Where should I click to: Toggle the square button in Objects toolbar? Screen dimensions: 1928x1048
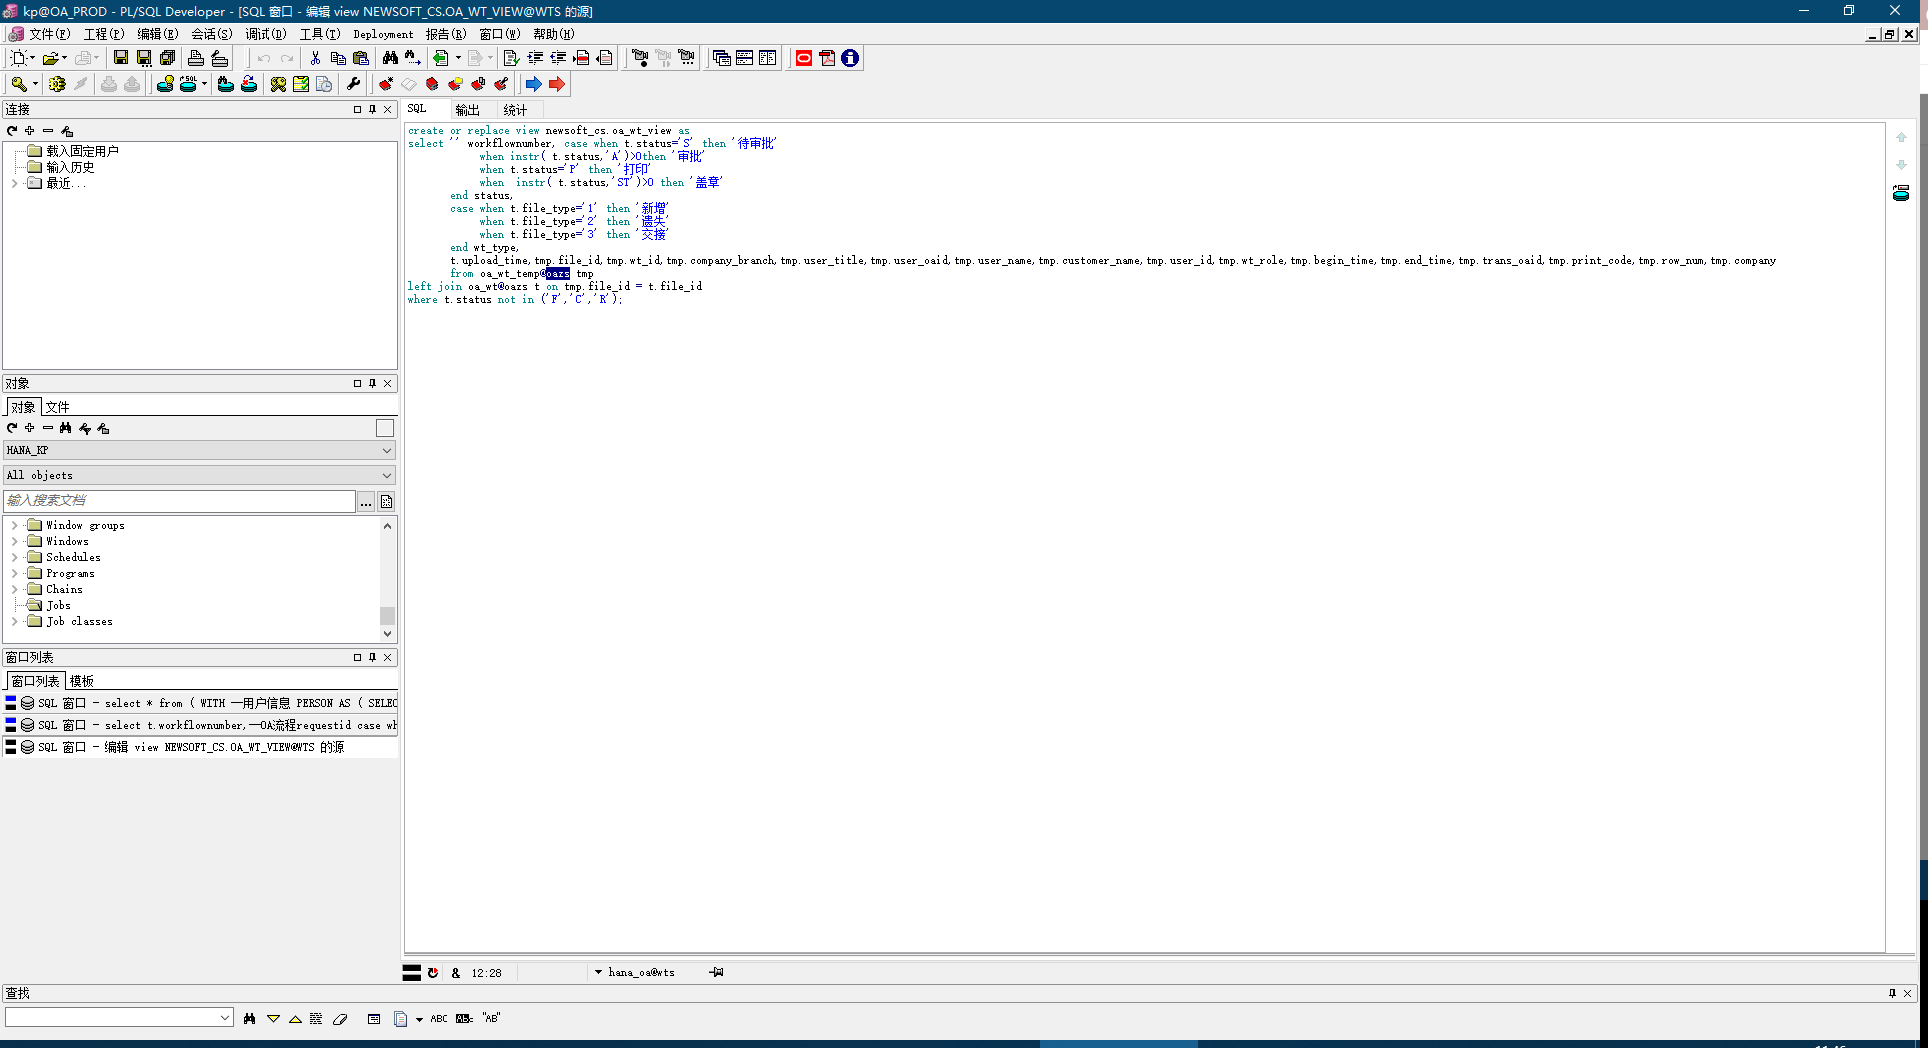[385, 428]
